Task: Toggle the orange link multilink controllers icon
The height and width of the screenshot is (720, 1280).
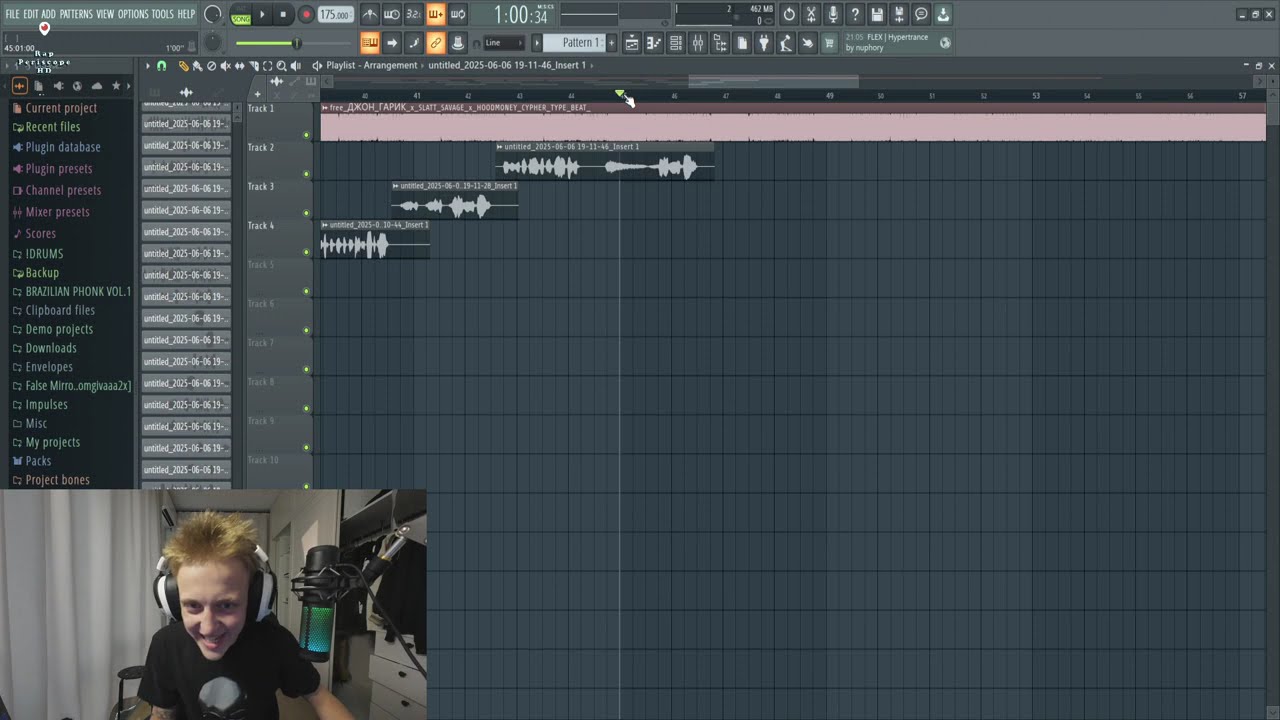Action: tap(436, 43)
